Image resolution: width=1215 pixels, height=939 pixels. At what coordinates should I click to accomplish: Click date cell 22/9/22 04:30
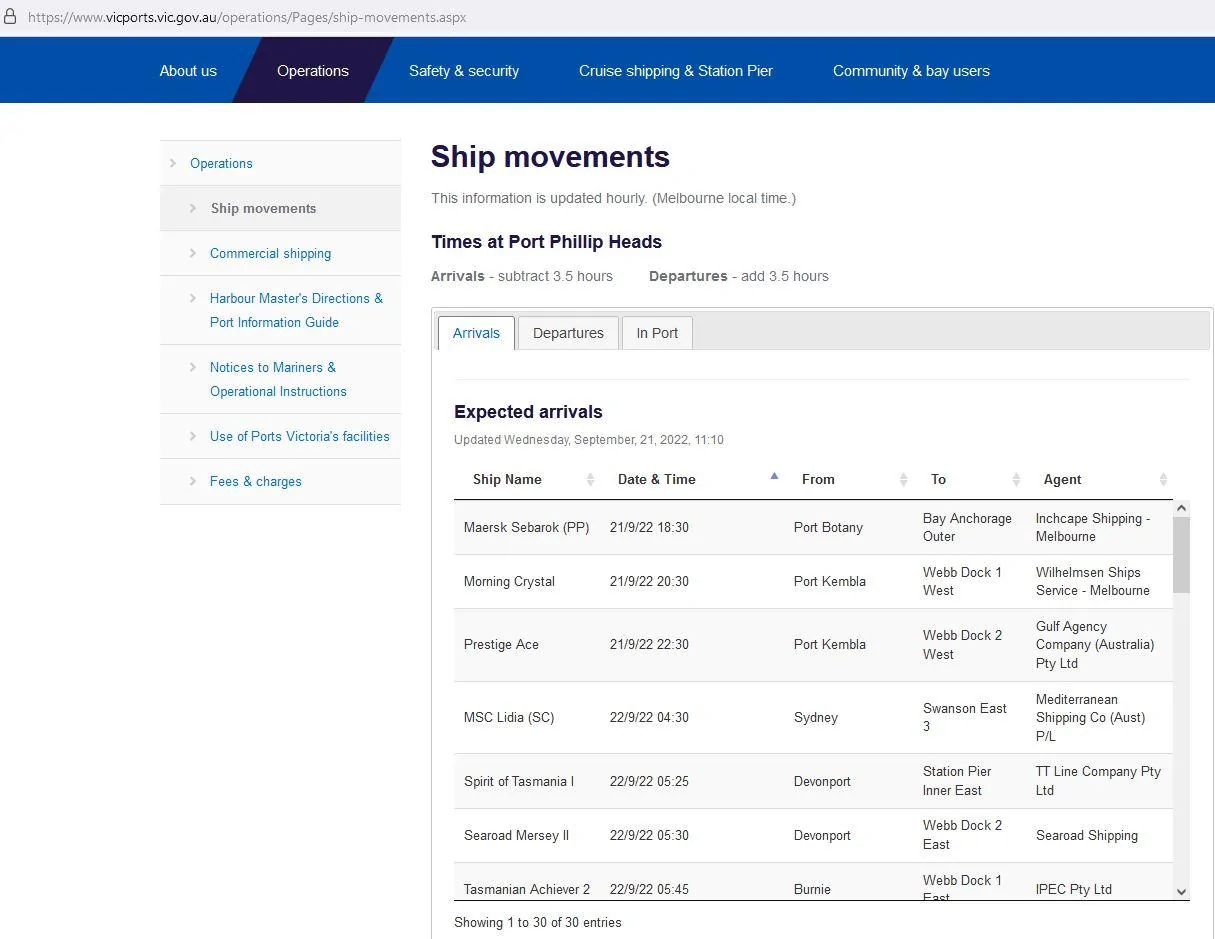click(649, 717)
